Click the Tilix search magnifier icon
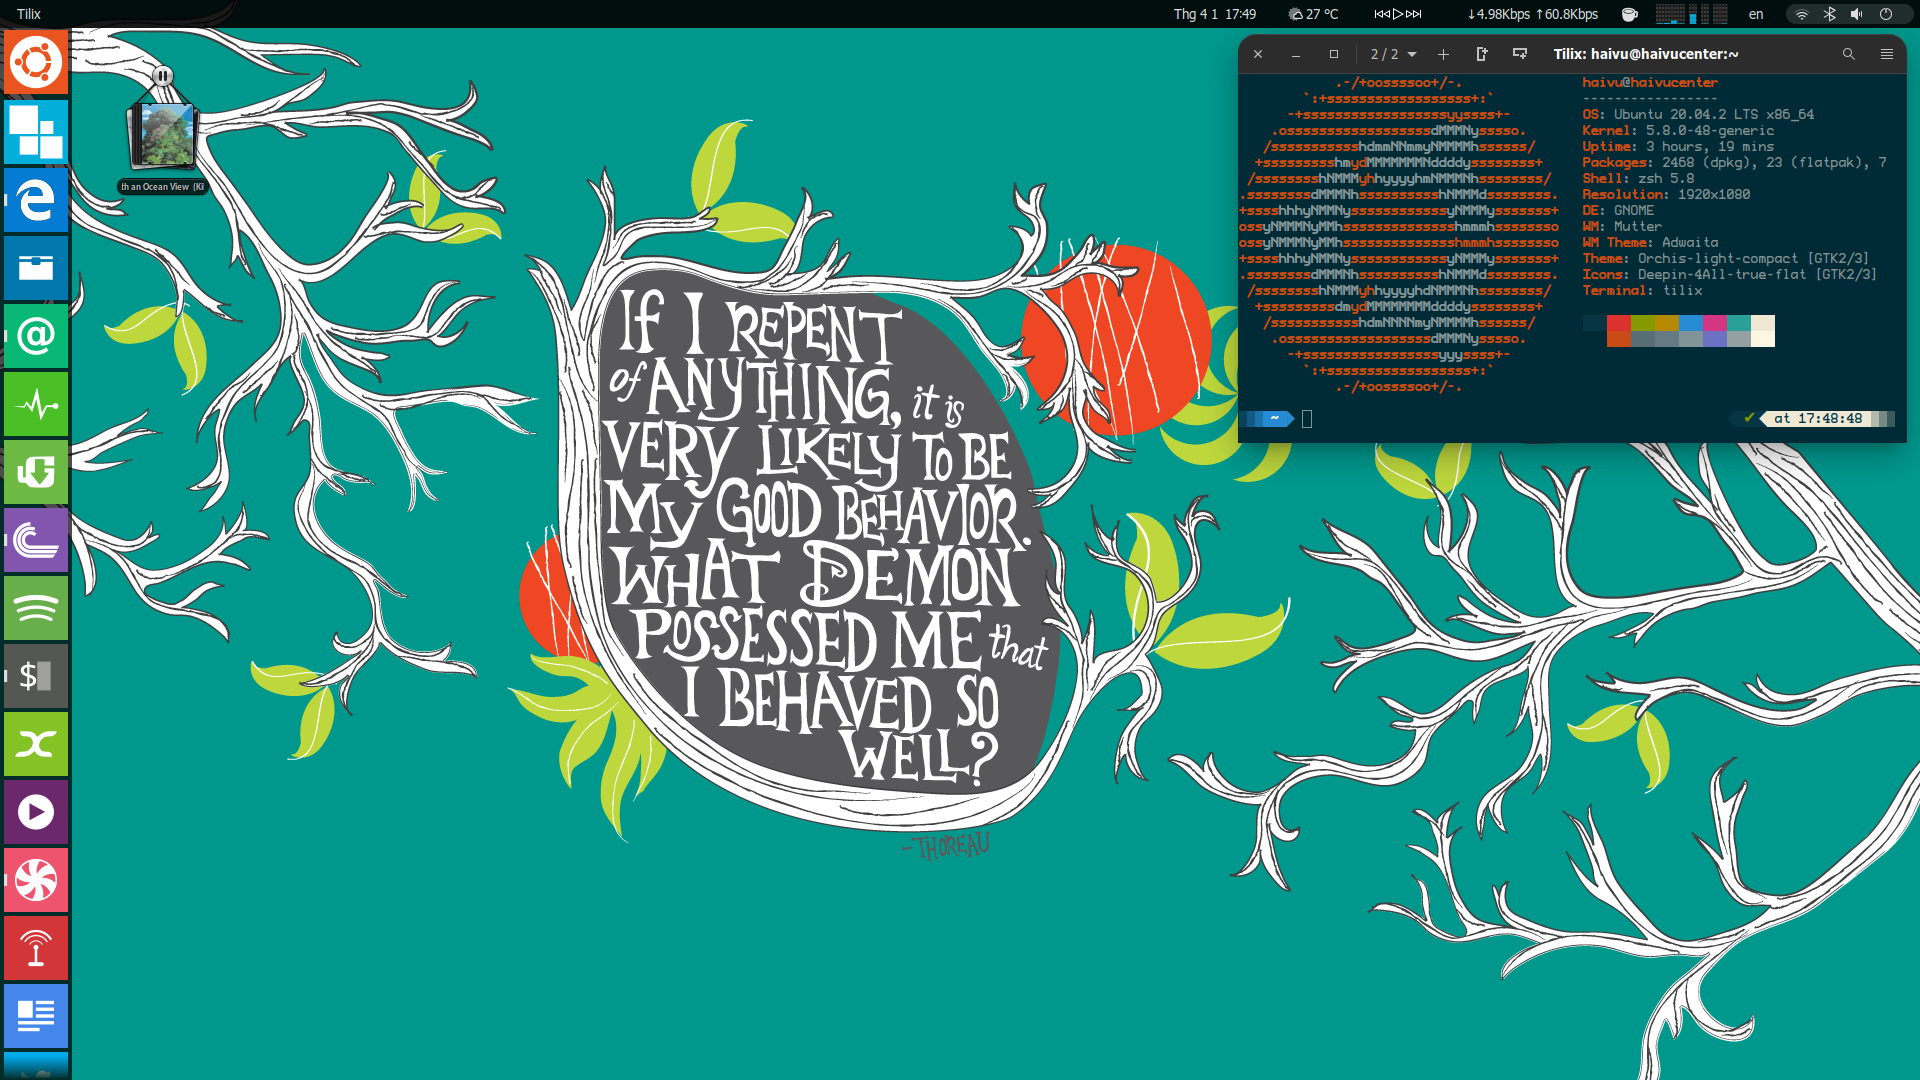Viewport: 1920px width, 1080px height. click(x=1848, y=54)
